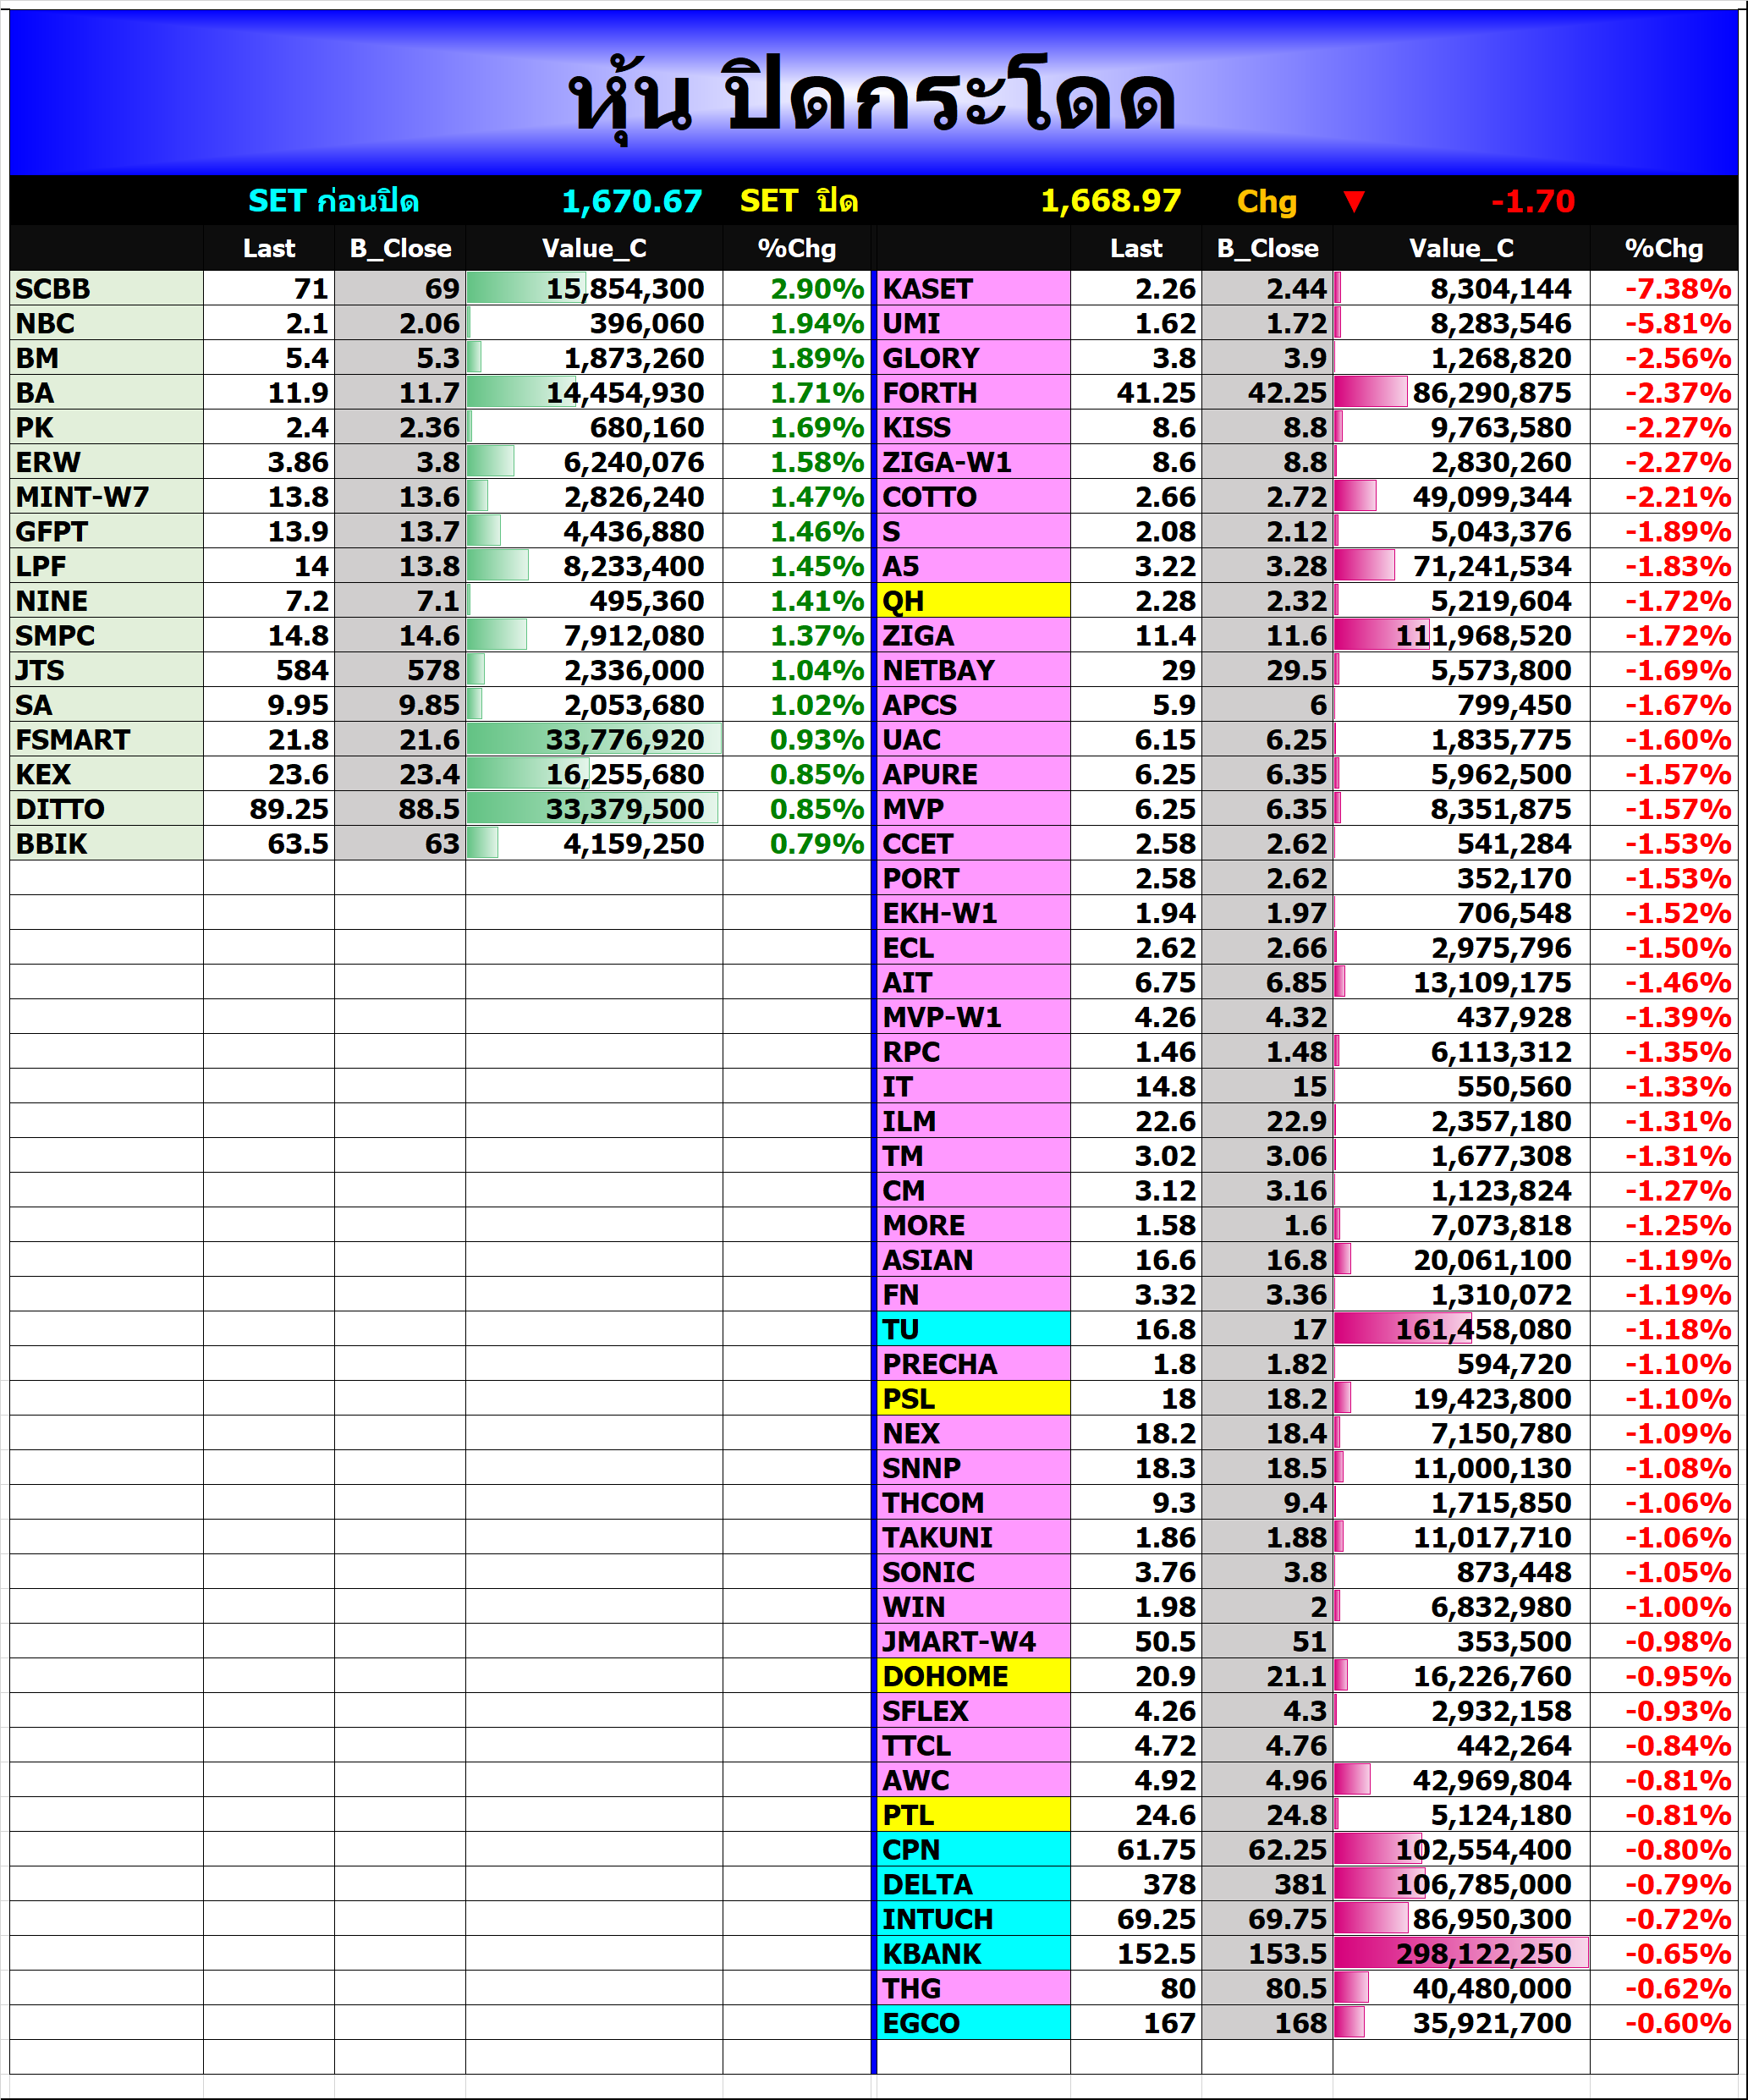The image size is (1748, 2100).
Task: Click the yellow PTL ticker cell
Action: tap(972, 1815)
